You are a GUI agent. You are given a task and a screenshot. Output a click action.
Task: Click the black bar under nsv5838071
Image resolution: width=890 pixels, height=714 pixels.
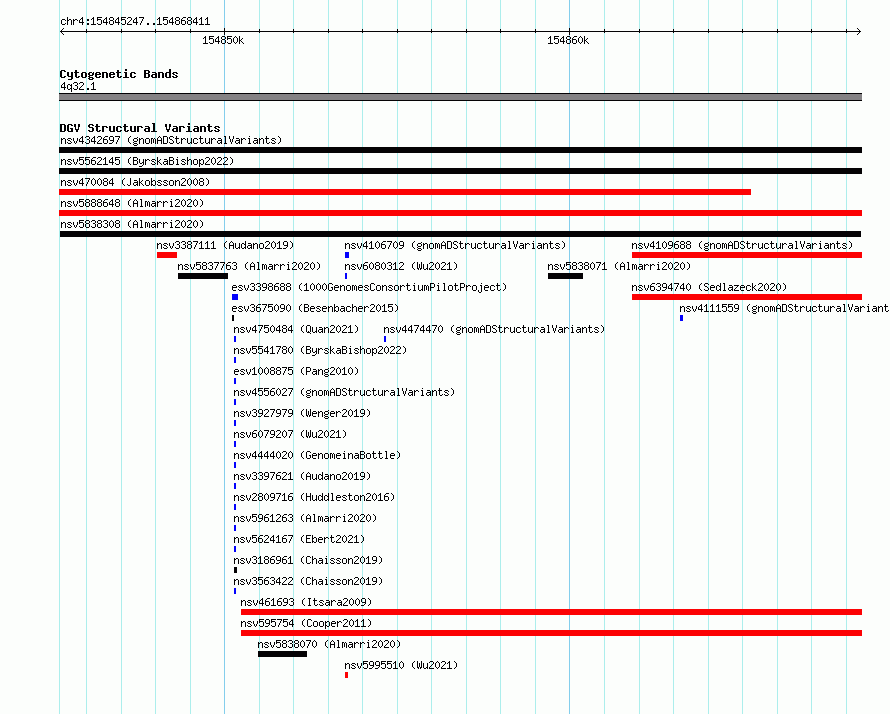click(565, 276)
